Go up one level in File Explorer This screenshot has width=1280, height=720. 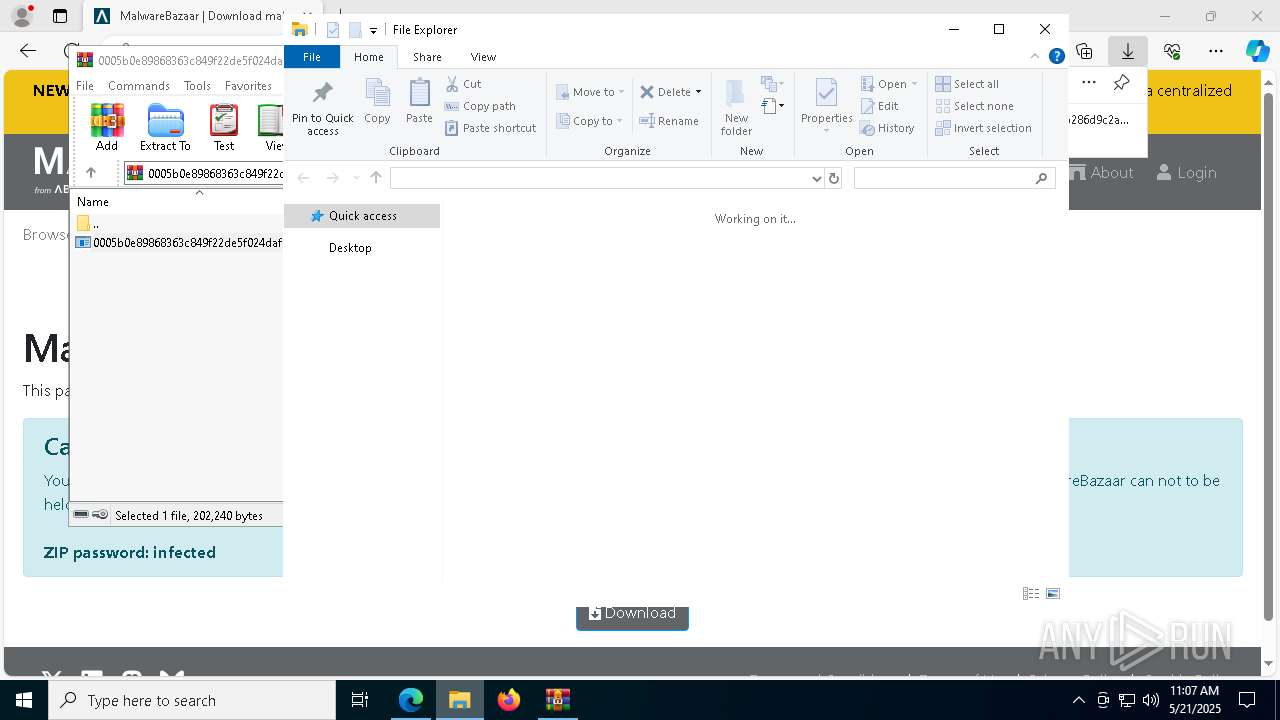(x=376, y=178)
